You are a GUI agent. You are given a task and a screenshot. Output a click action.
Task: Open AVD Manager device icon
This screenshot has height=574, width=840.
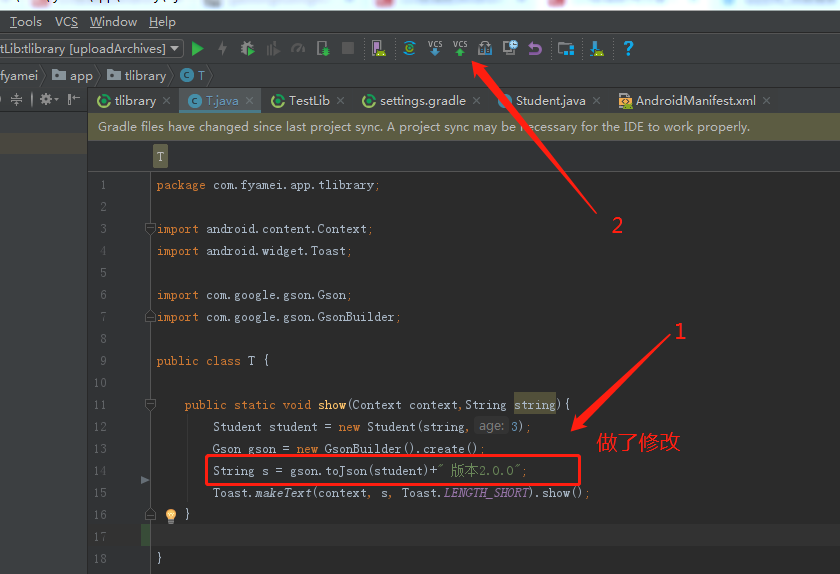tap(379, 49)
